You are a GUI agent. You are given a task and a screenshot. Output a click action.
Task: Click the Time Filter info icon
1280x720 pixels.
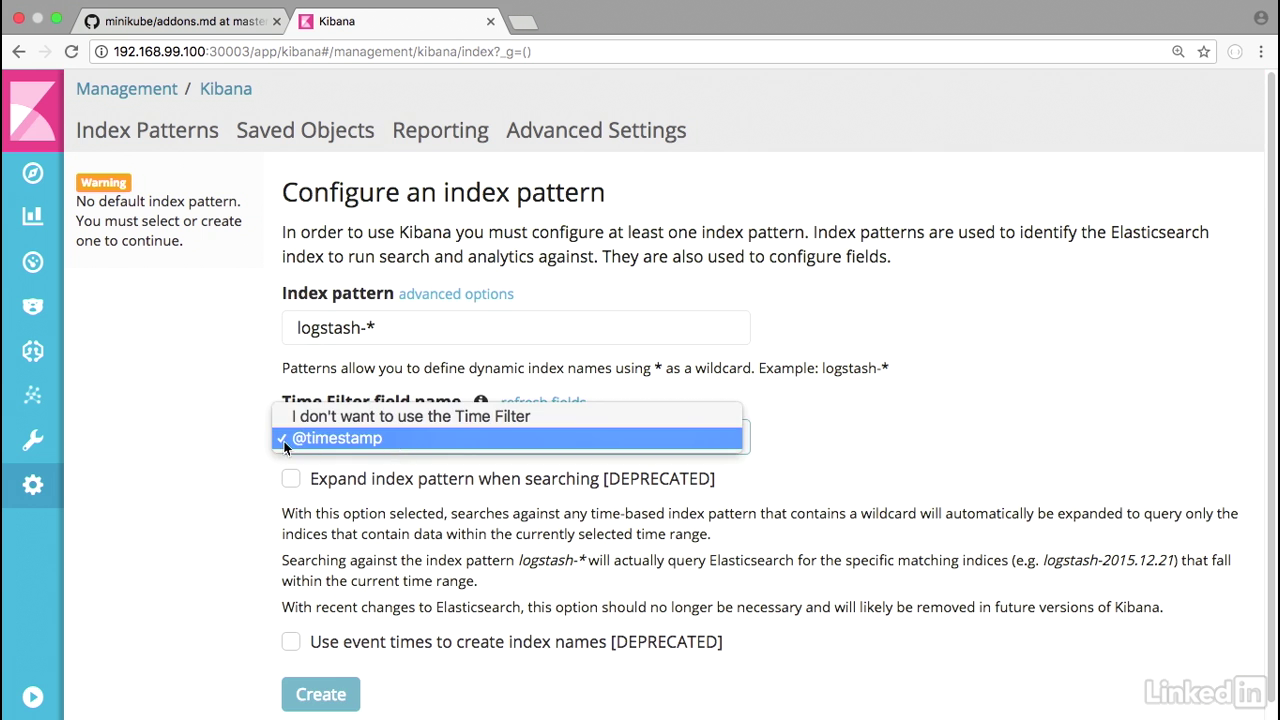click(x=481, y=401)
